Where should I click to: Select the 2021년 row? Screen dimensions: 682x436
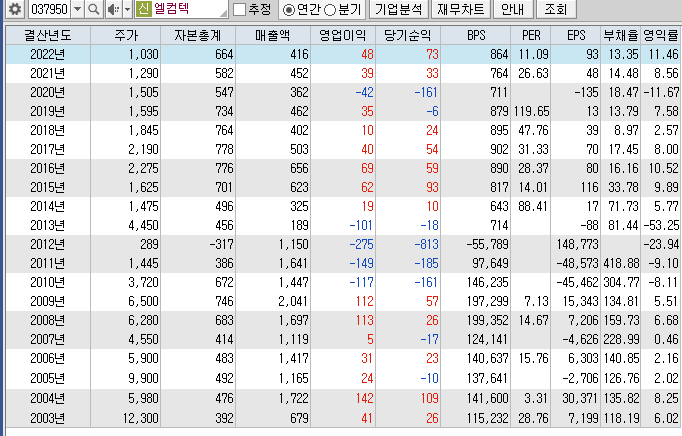(343, 73)
